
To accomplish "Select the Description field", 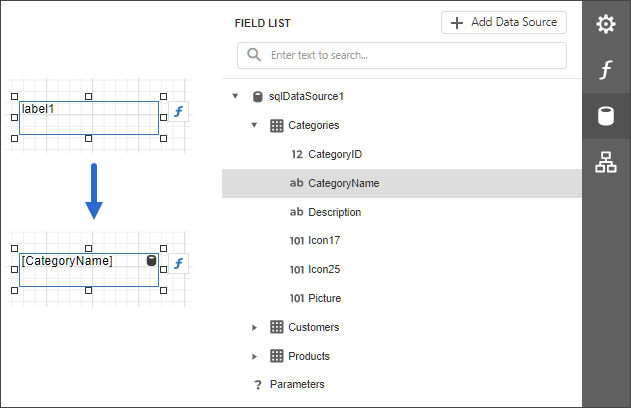I will tap(334, 213).
